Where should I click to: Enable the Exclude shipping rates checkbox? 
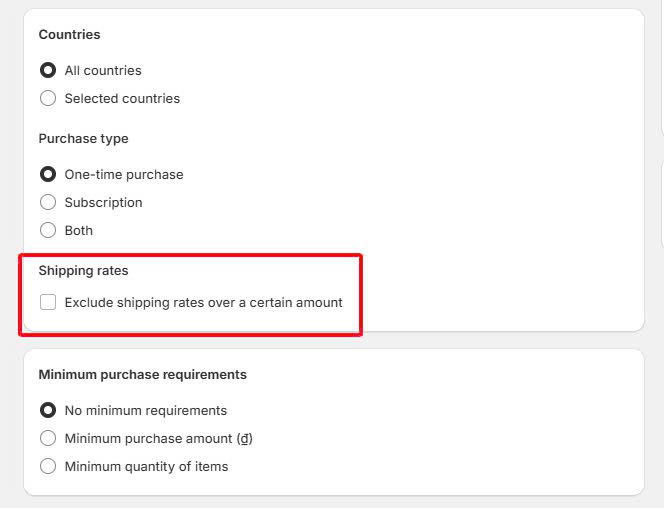(x=48, y=302)
